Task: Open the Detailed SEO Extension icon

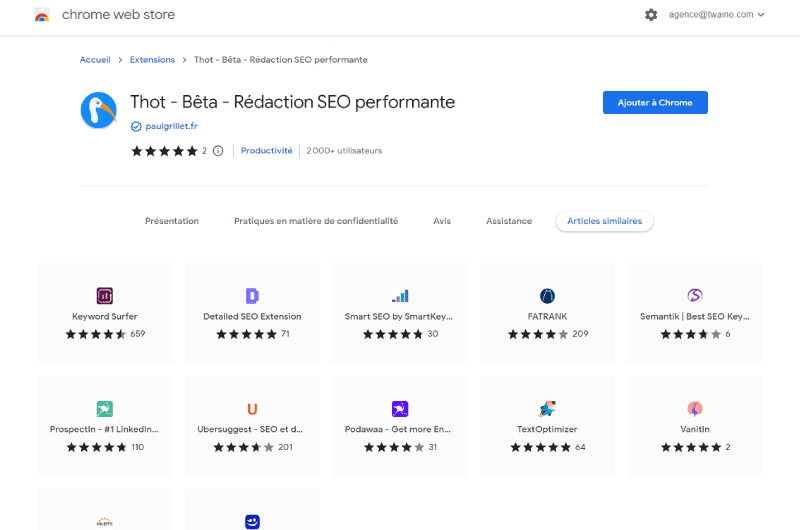Action: 252,296
